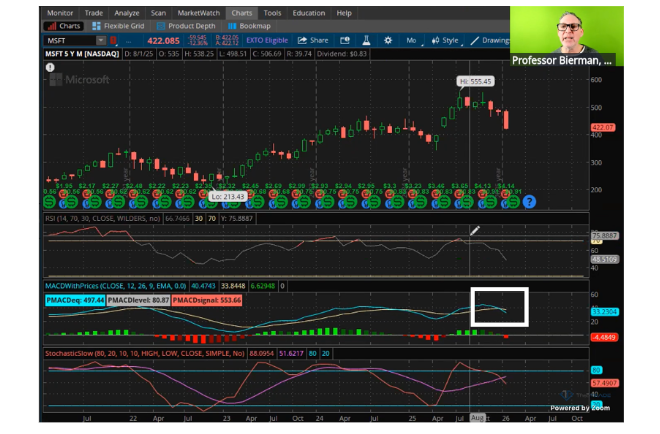Screen dimensions: 660x434
Task: Click the 57.4907 stochastic axis label
Action: coord(604,383)
